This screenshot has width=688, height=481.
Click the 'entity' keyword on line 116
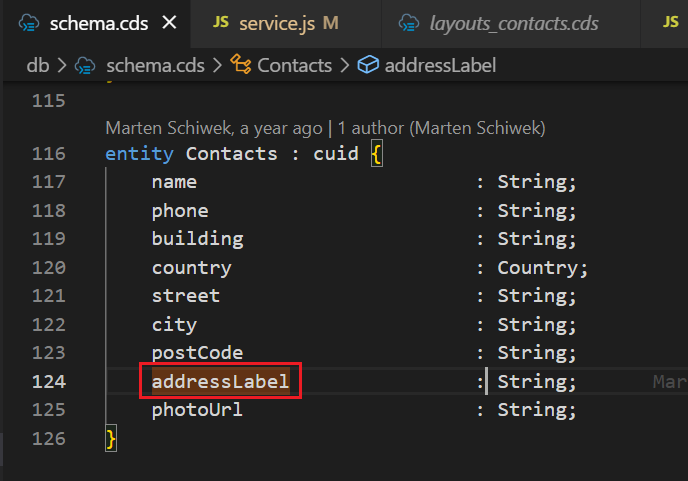[x=140, y=154]
